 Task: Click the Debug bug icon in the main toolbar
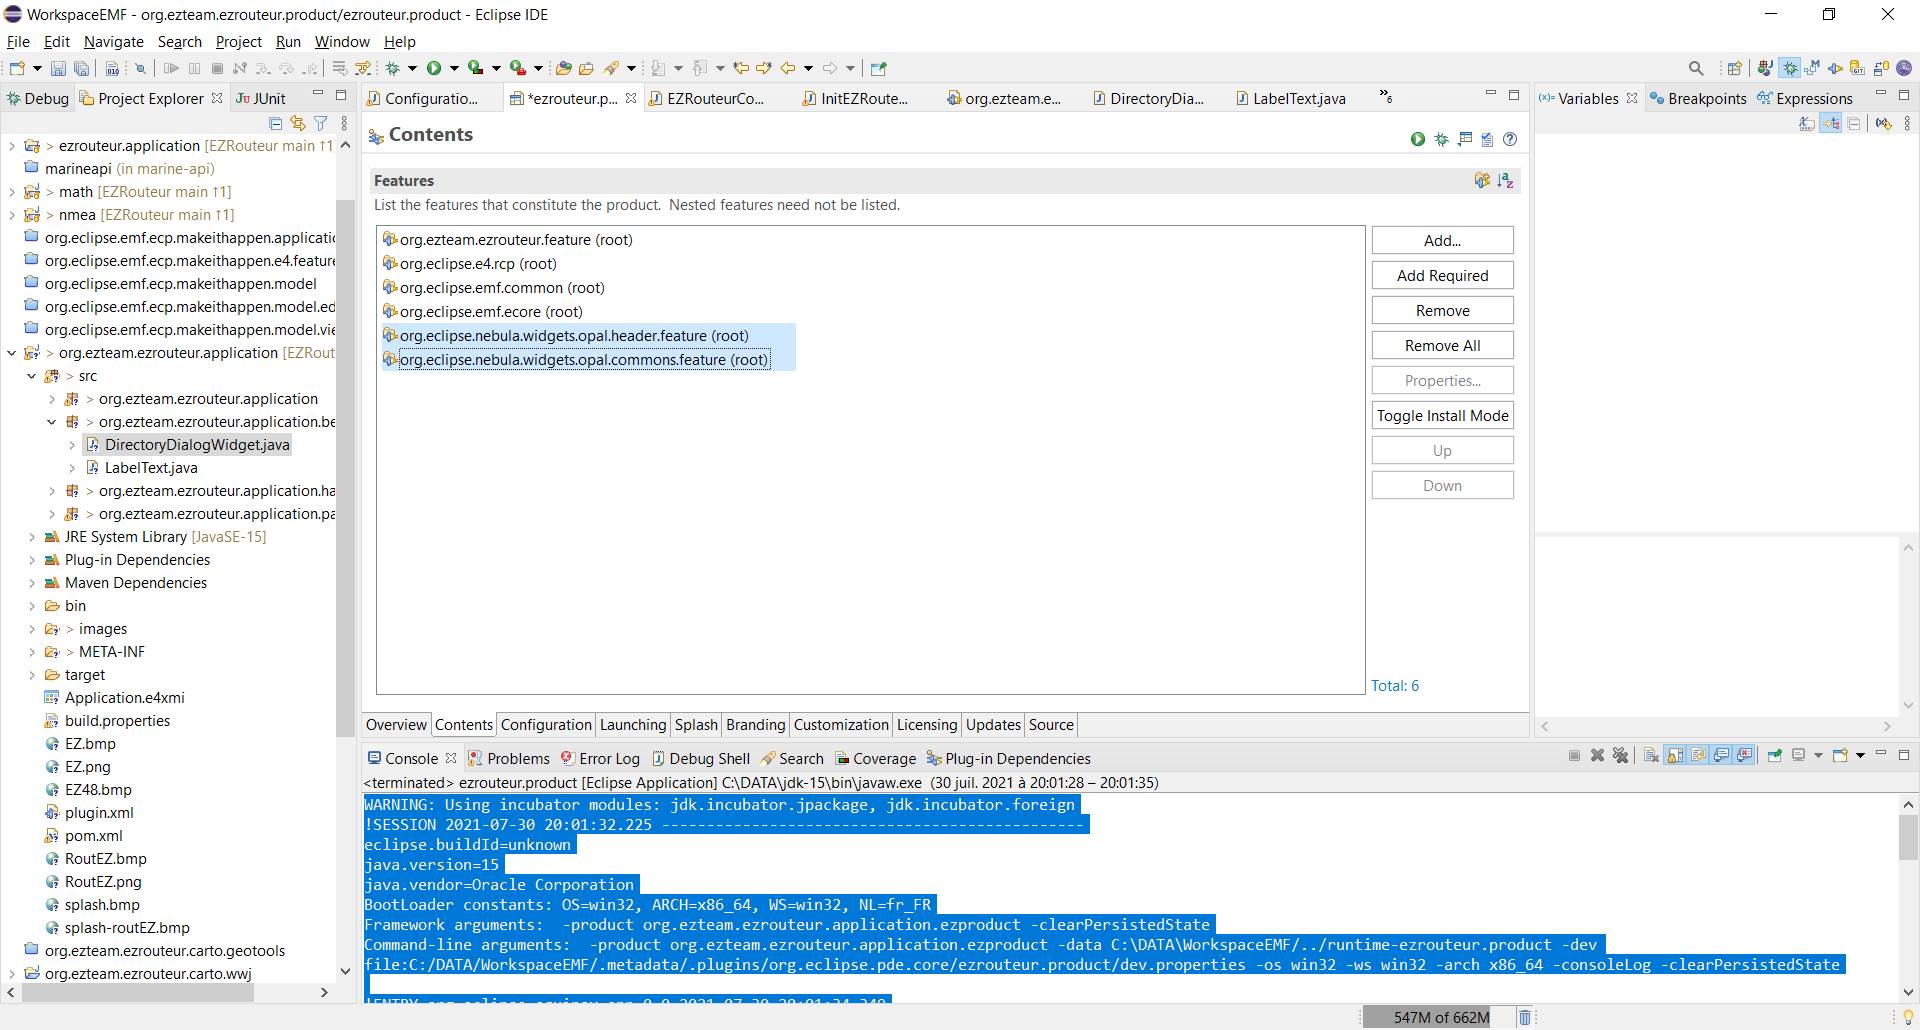pyautogui.click(x=392, y=68)
